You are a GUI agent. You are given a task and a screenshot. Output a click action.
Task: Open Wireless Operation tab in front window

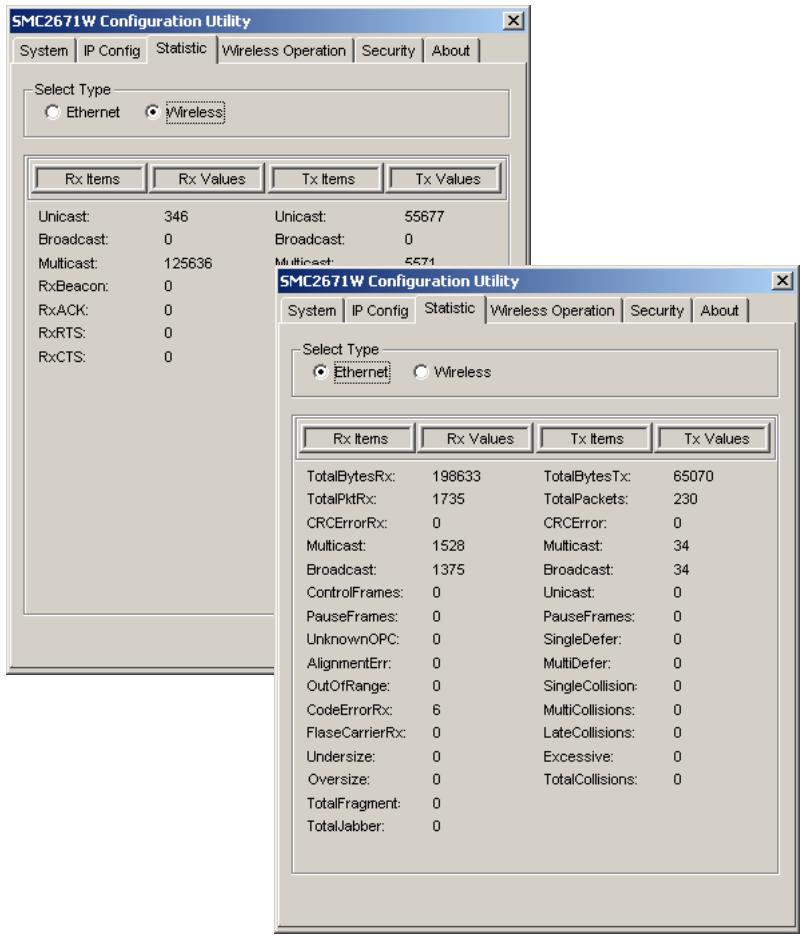[552, 311]
